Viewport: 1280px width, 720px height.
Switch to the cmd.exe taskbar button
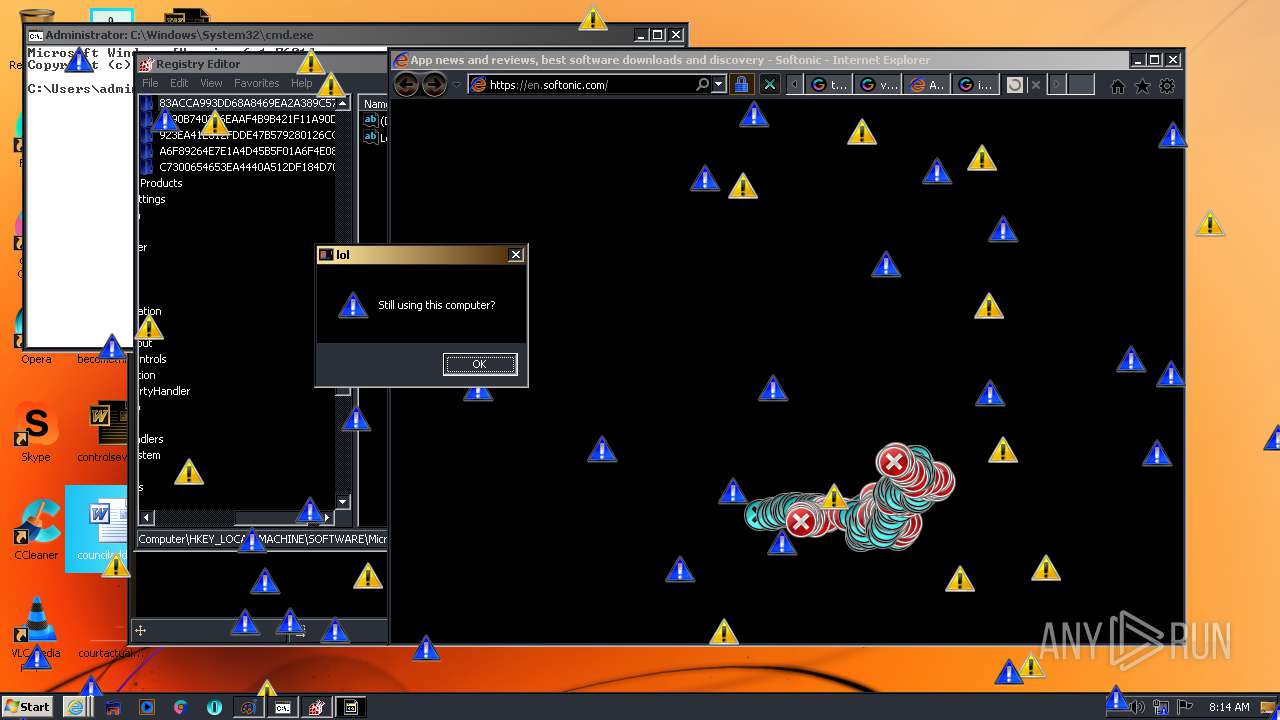283,707
